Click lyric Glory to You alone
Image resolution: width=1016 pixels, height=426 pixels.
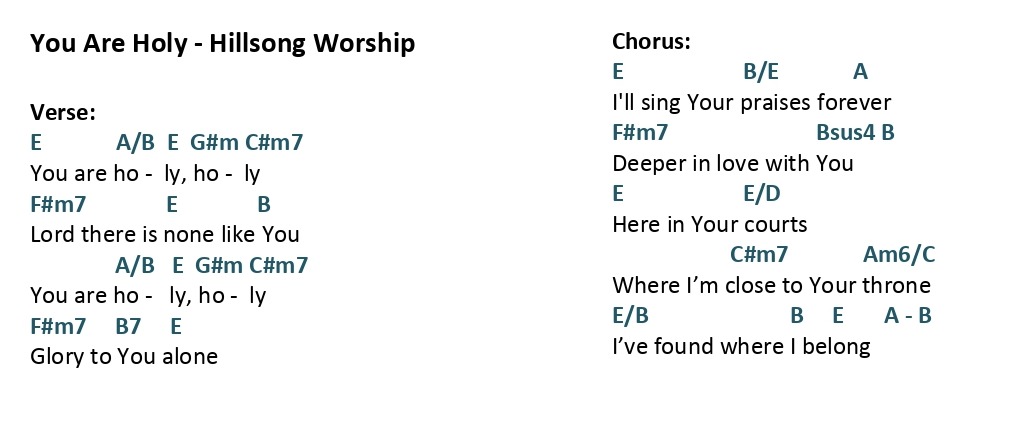(124, 356)
